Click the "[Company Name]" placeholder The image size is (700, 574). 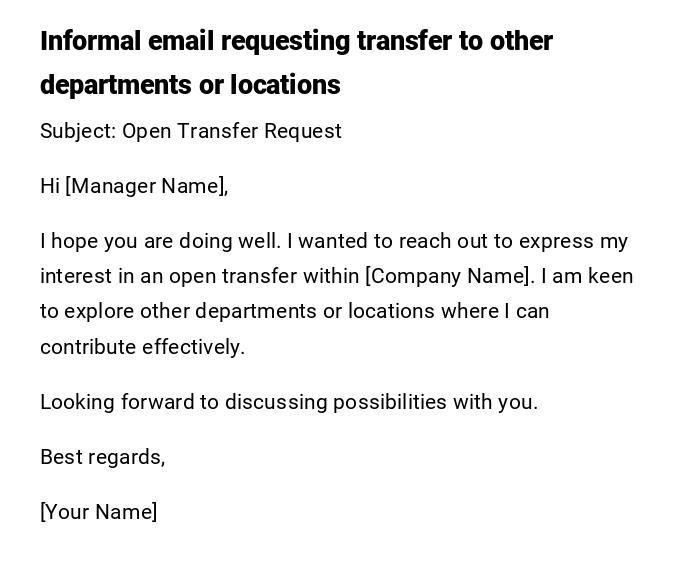coord(448,276)
